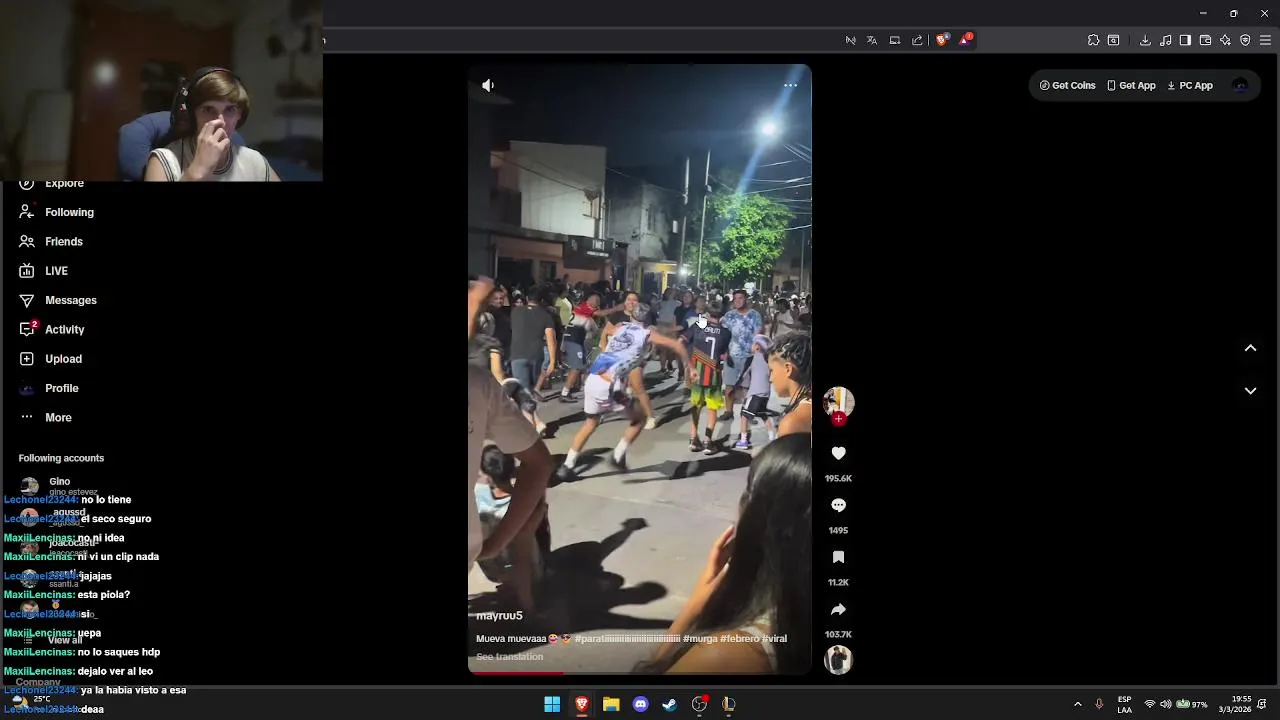Viewport: 1280px width, 720px height.
Task: Open League of Legends taskbar icon
Action: point(729,704)
